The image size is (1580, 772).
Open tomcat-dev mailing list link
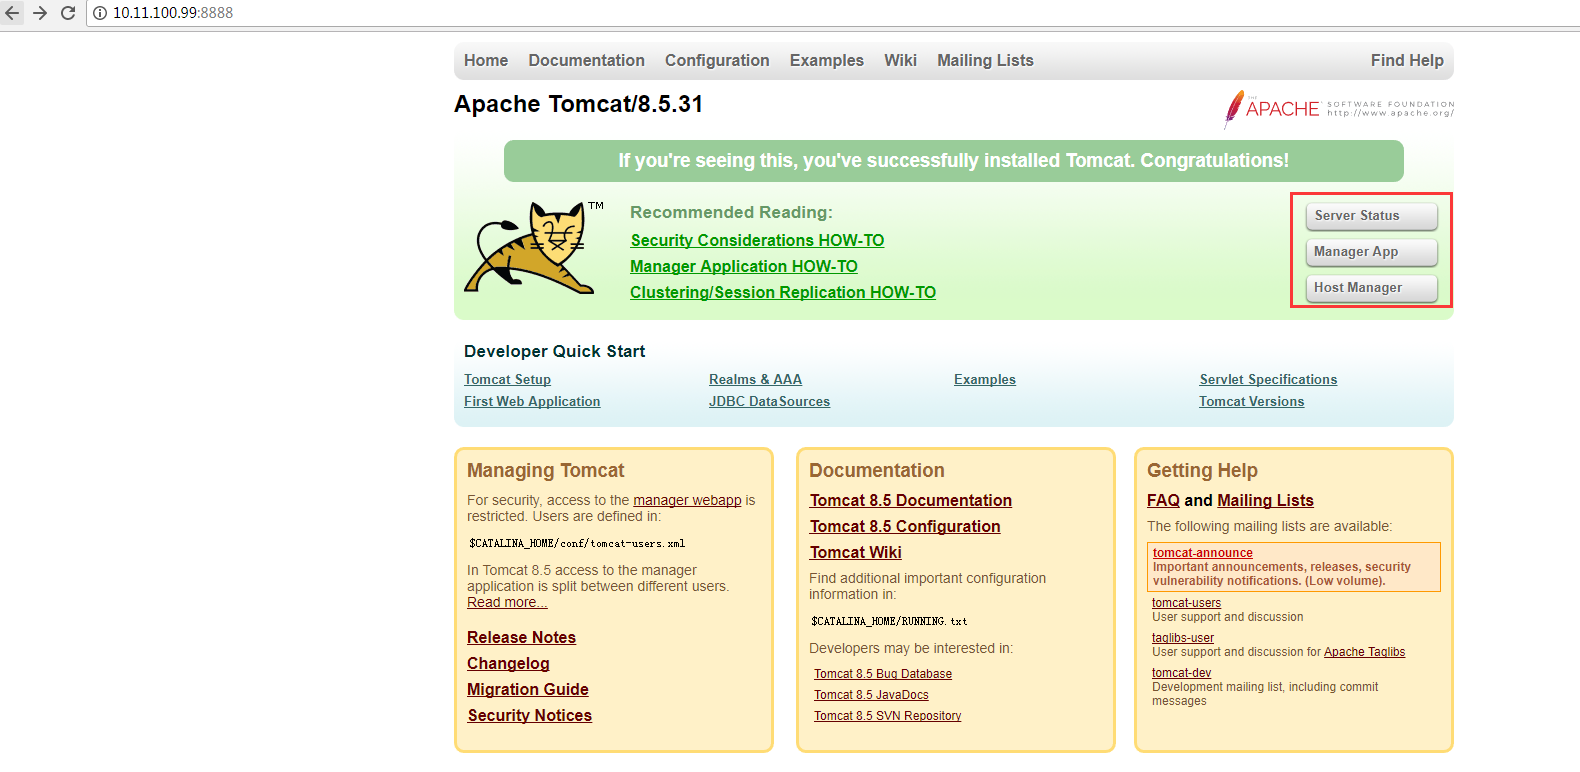1181,673
